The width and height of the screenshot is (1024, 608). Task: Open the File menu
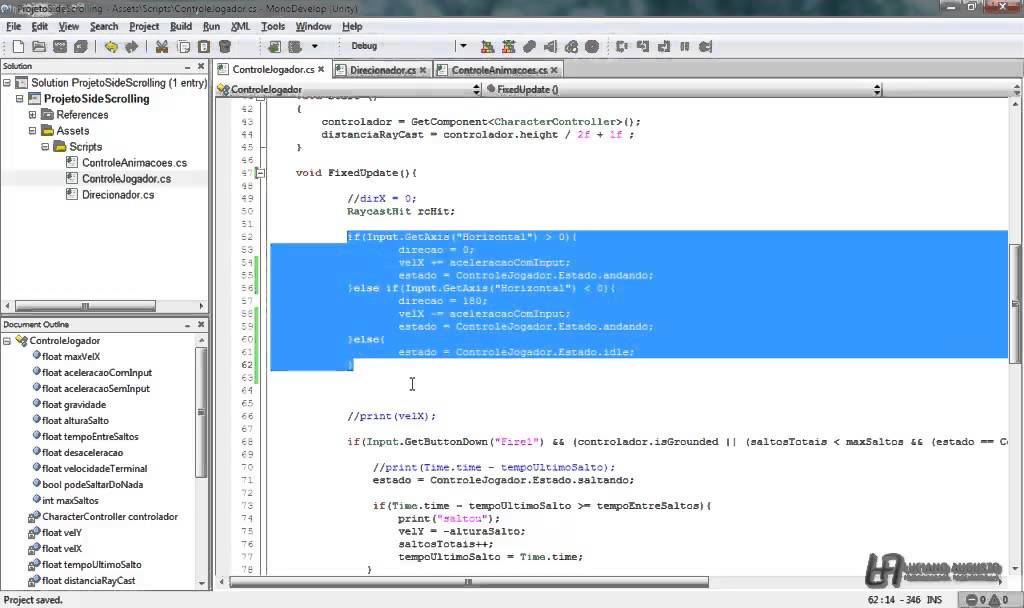[13, 26]
